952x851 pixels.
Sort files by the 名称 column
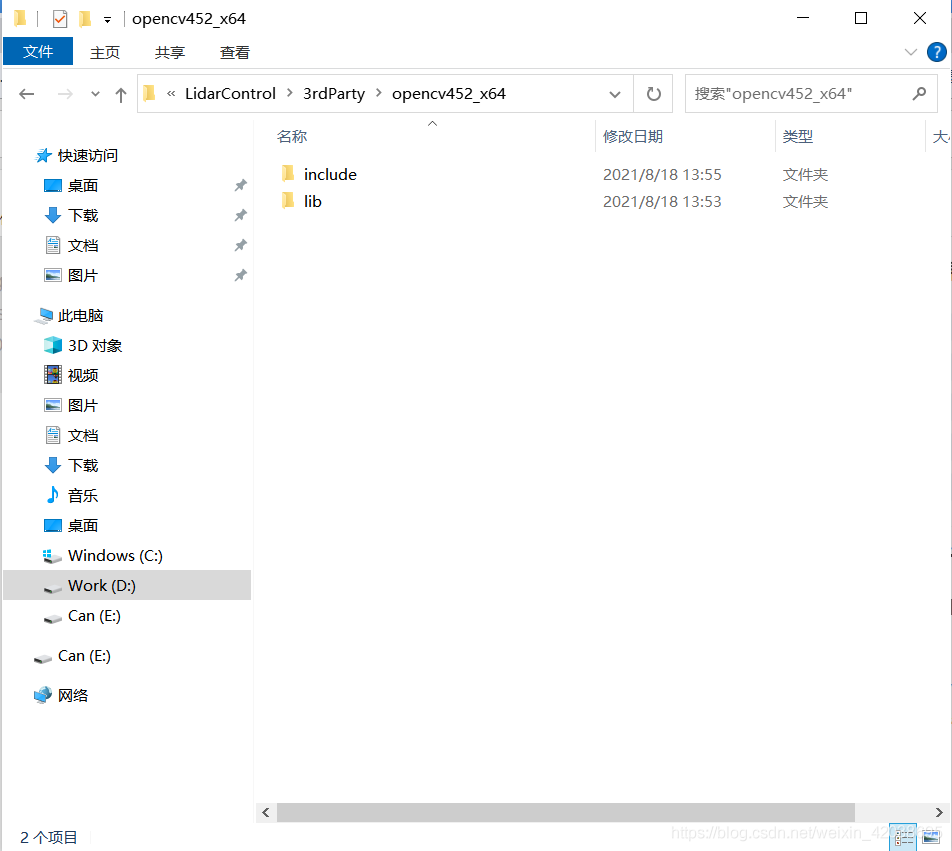pyautogui.click(x=292, y=137)
